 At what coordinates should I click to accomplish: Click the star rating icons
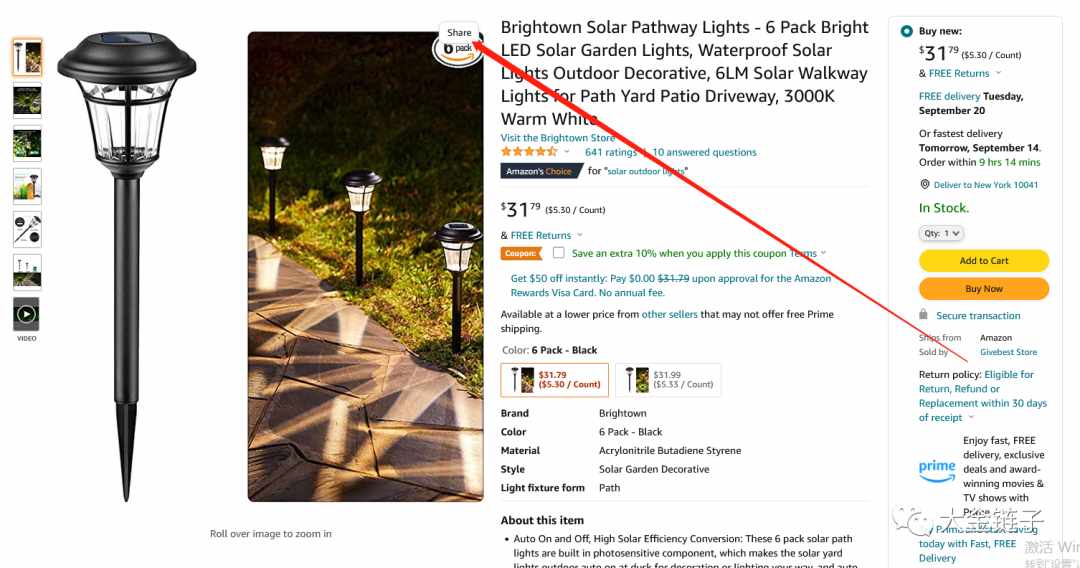(529, 152)
